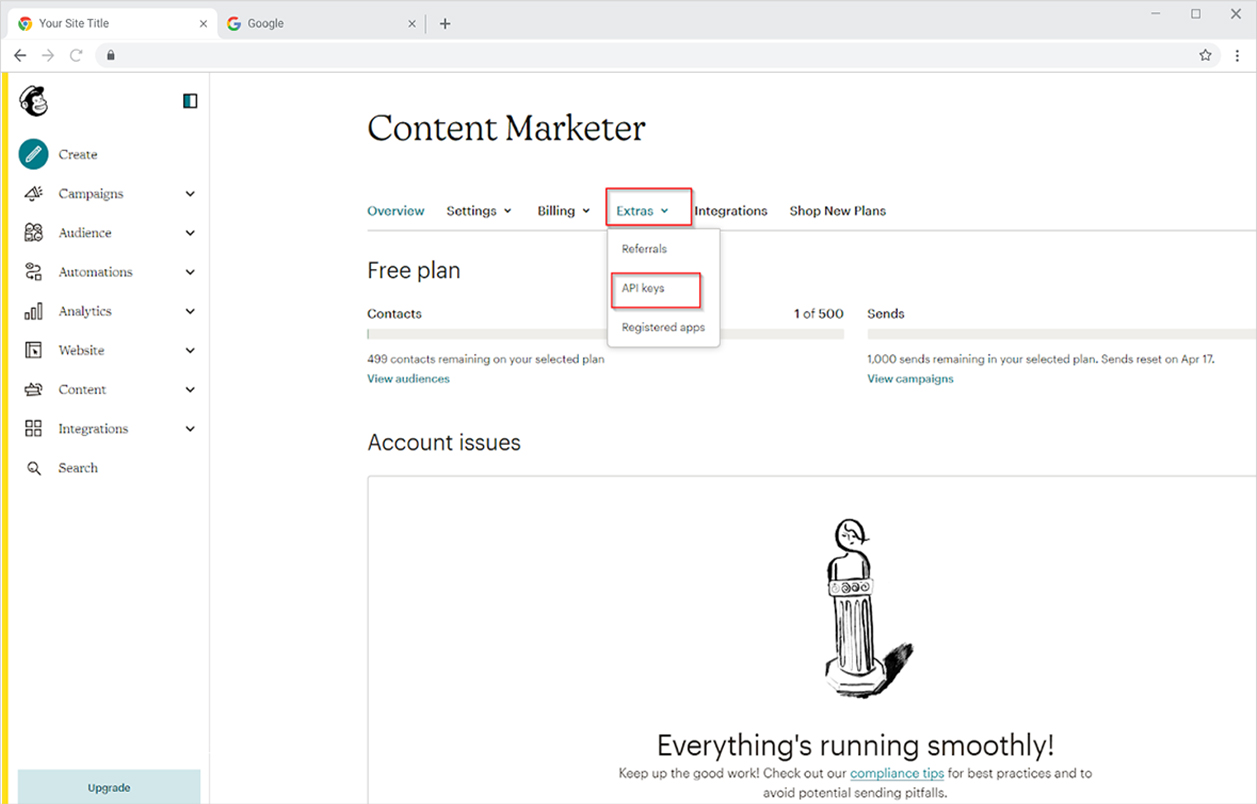Switch to the Integrations tab

731,211
